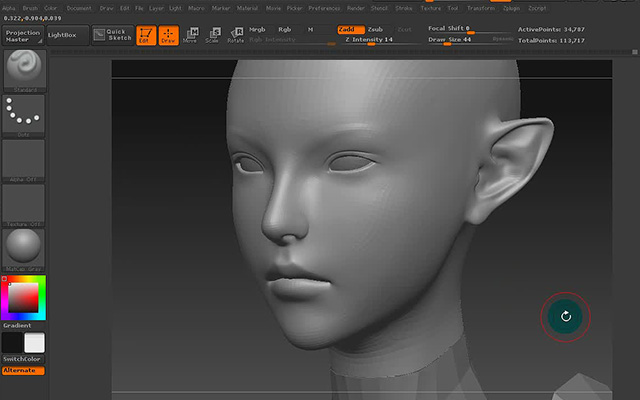The width and height of the screenshot is (640, 400).
Task: Open the Material menu
Action: pyautogui.click(x=247, y=8)
